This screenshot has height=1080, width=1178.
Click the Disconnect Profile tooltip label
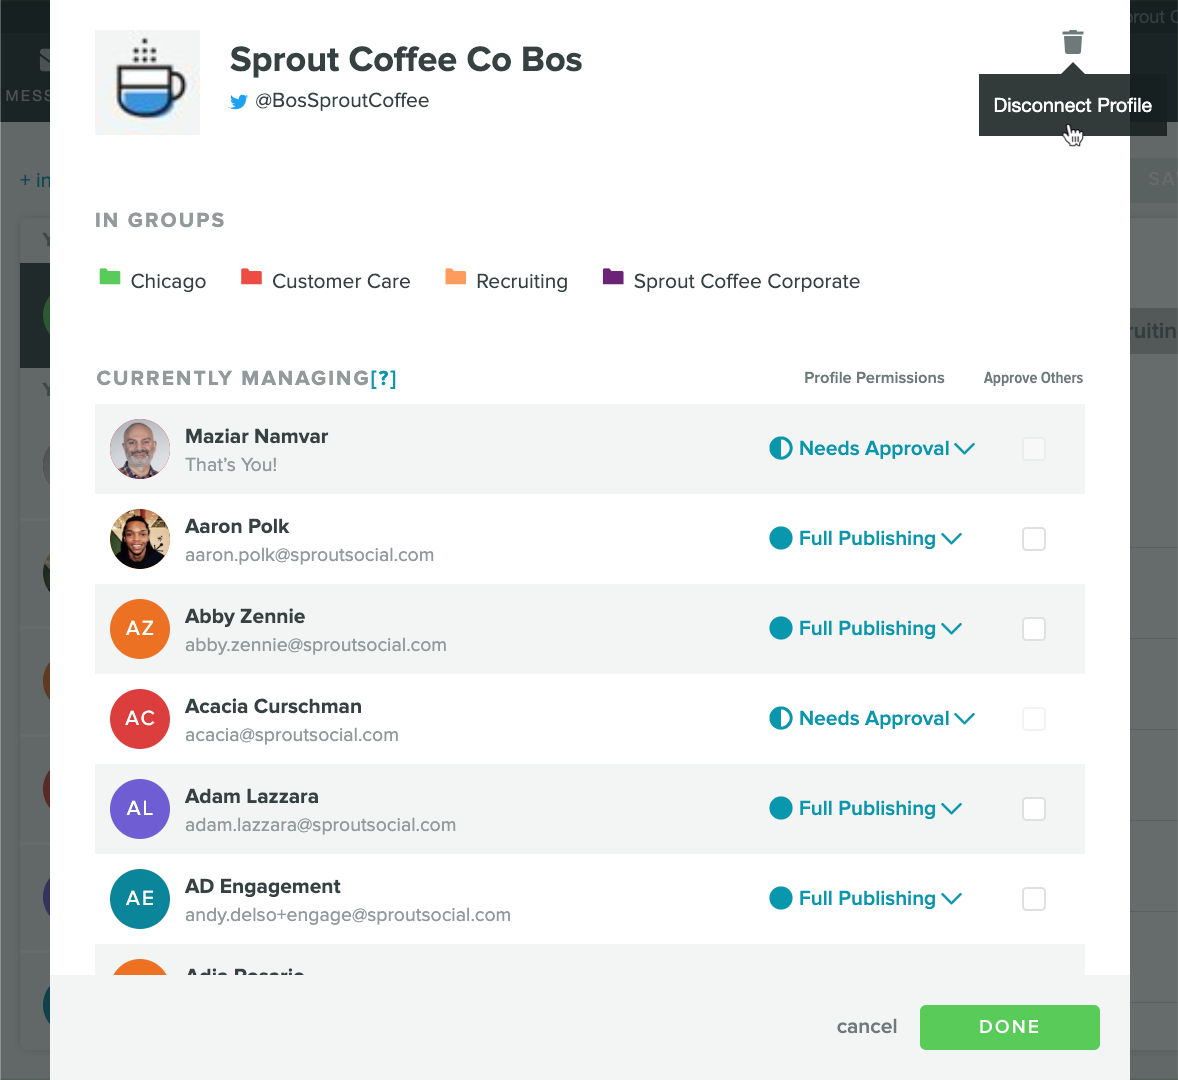1072,105
